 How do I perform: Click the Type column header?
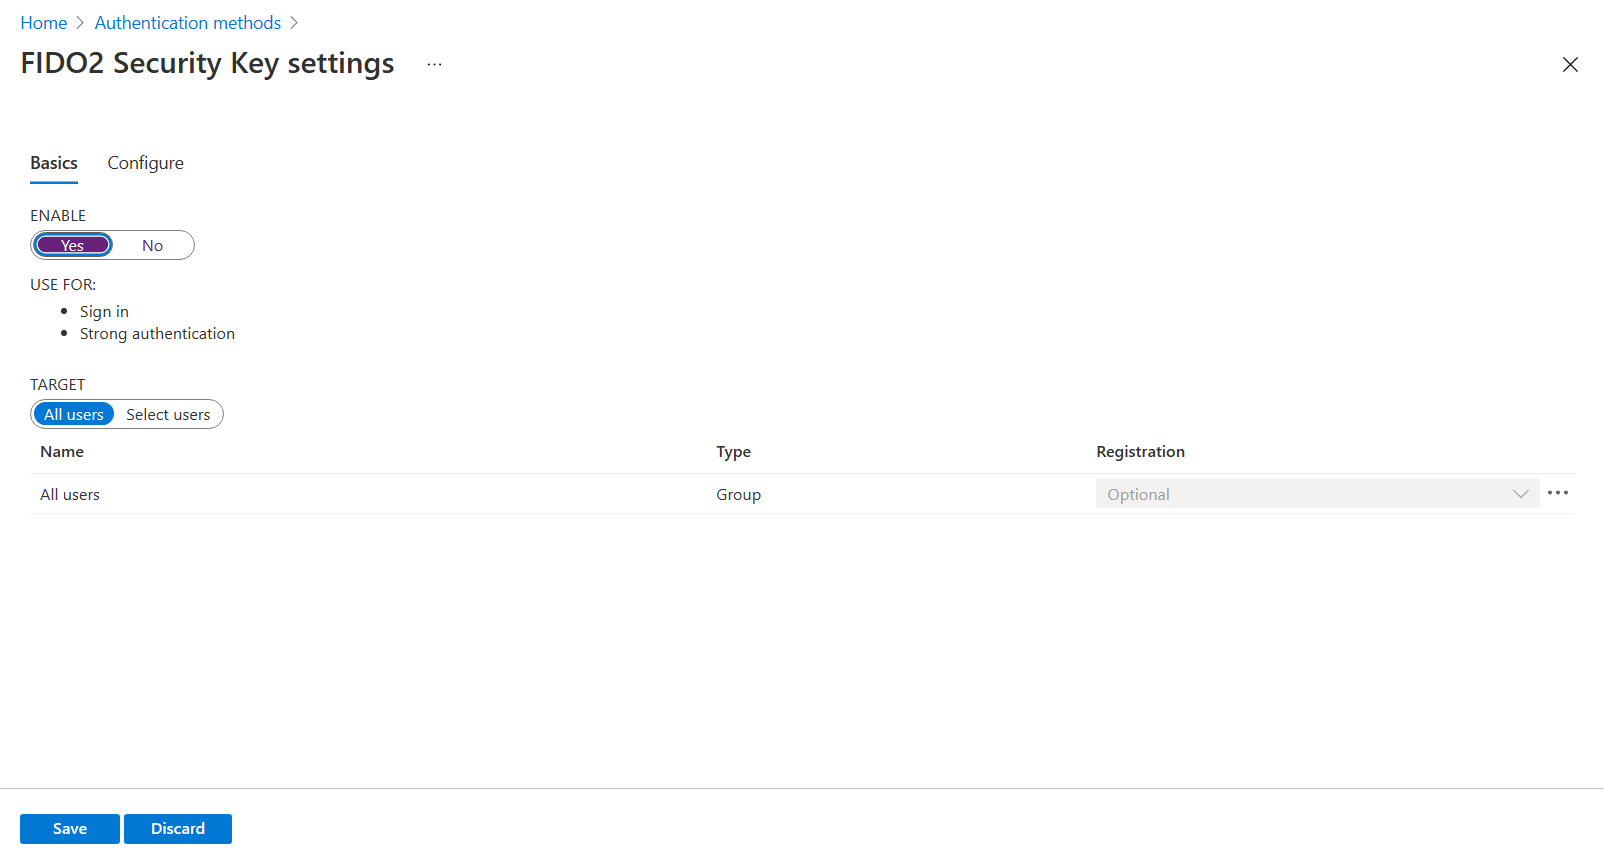733,452
